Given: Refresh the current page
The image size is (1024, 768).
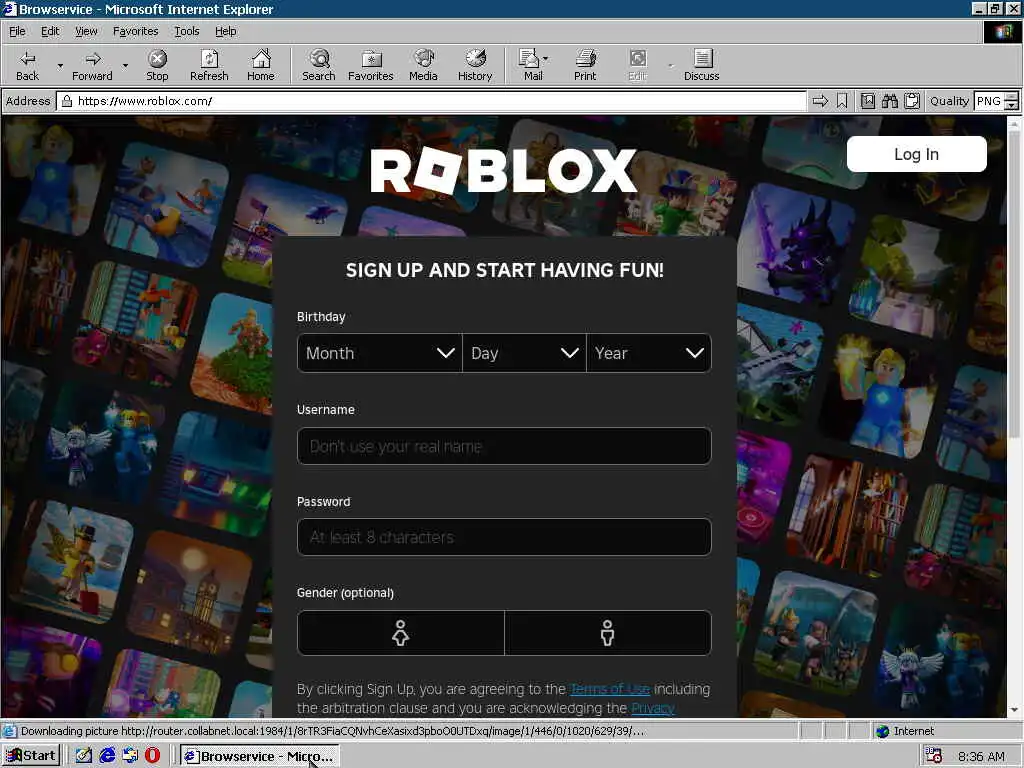Looking at the screenshot, I should pos(209,65).
